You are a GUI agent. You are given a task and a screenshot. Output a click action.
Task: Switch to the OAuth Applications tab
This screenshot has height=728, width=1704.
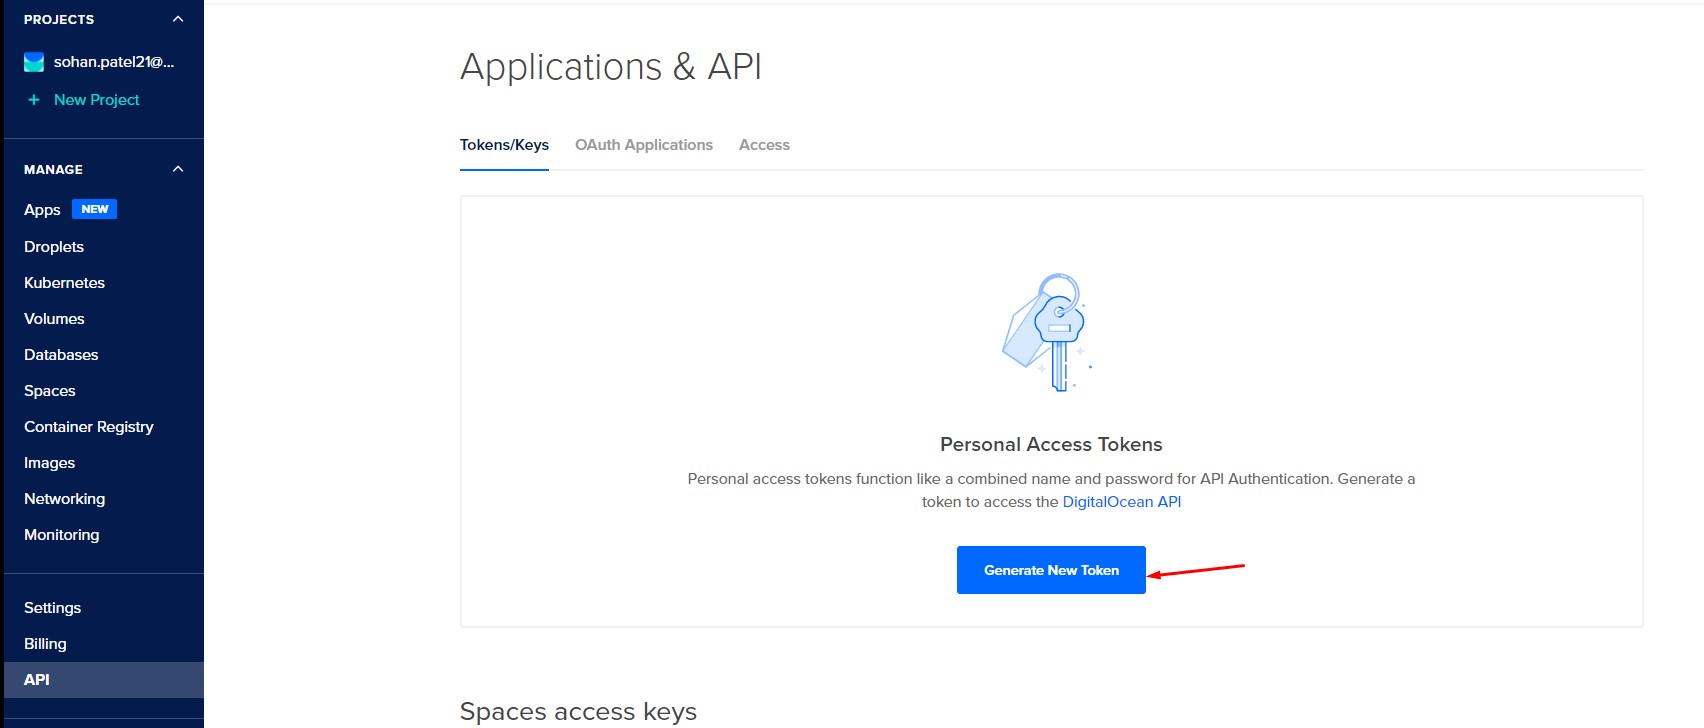(x=643, y=145)
